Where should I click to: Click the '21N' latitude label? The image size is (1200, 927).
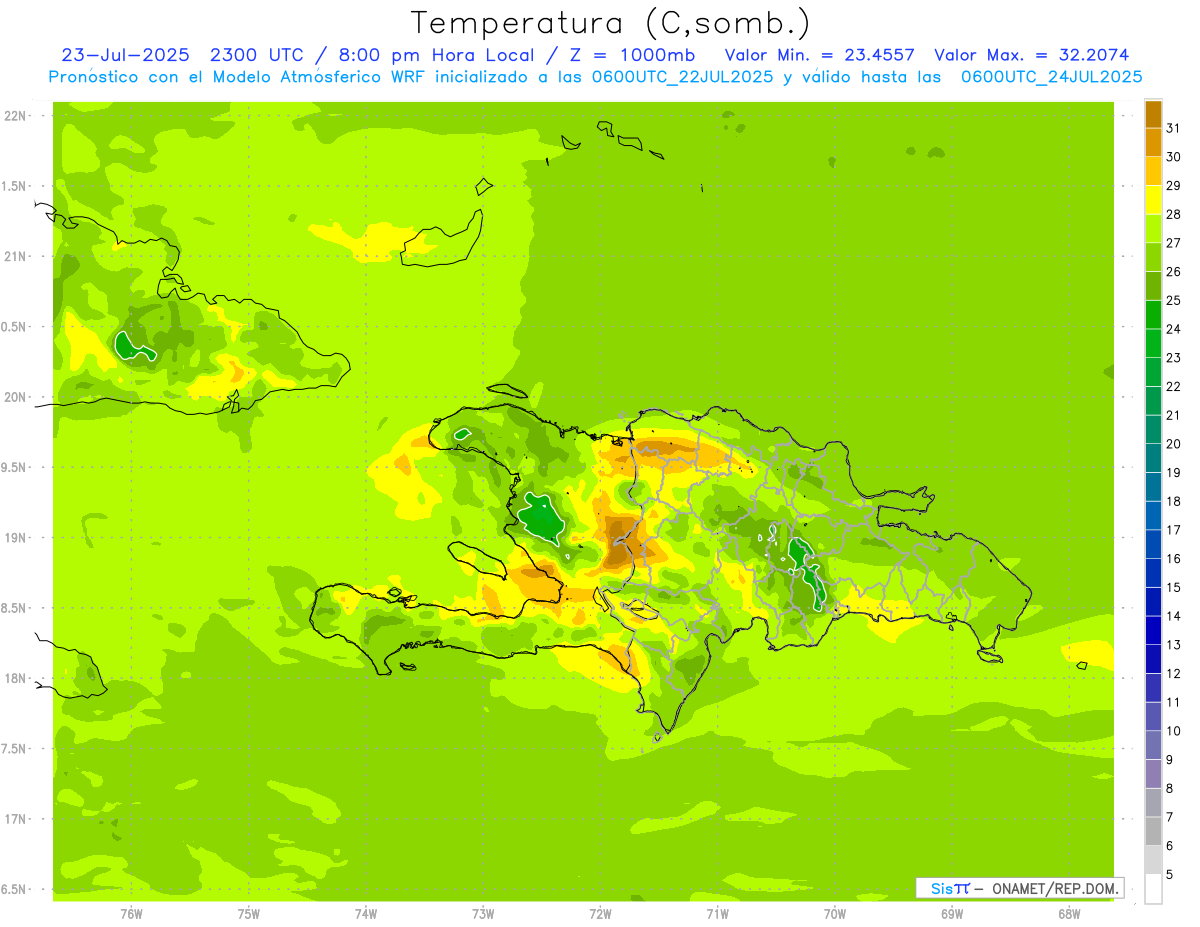point(17,257)
